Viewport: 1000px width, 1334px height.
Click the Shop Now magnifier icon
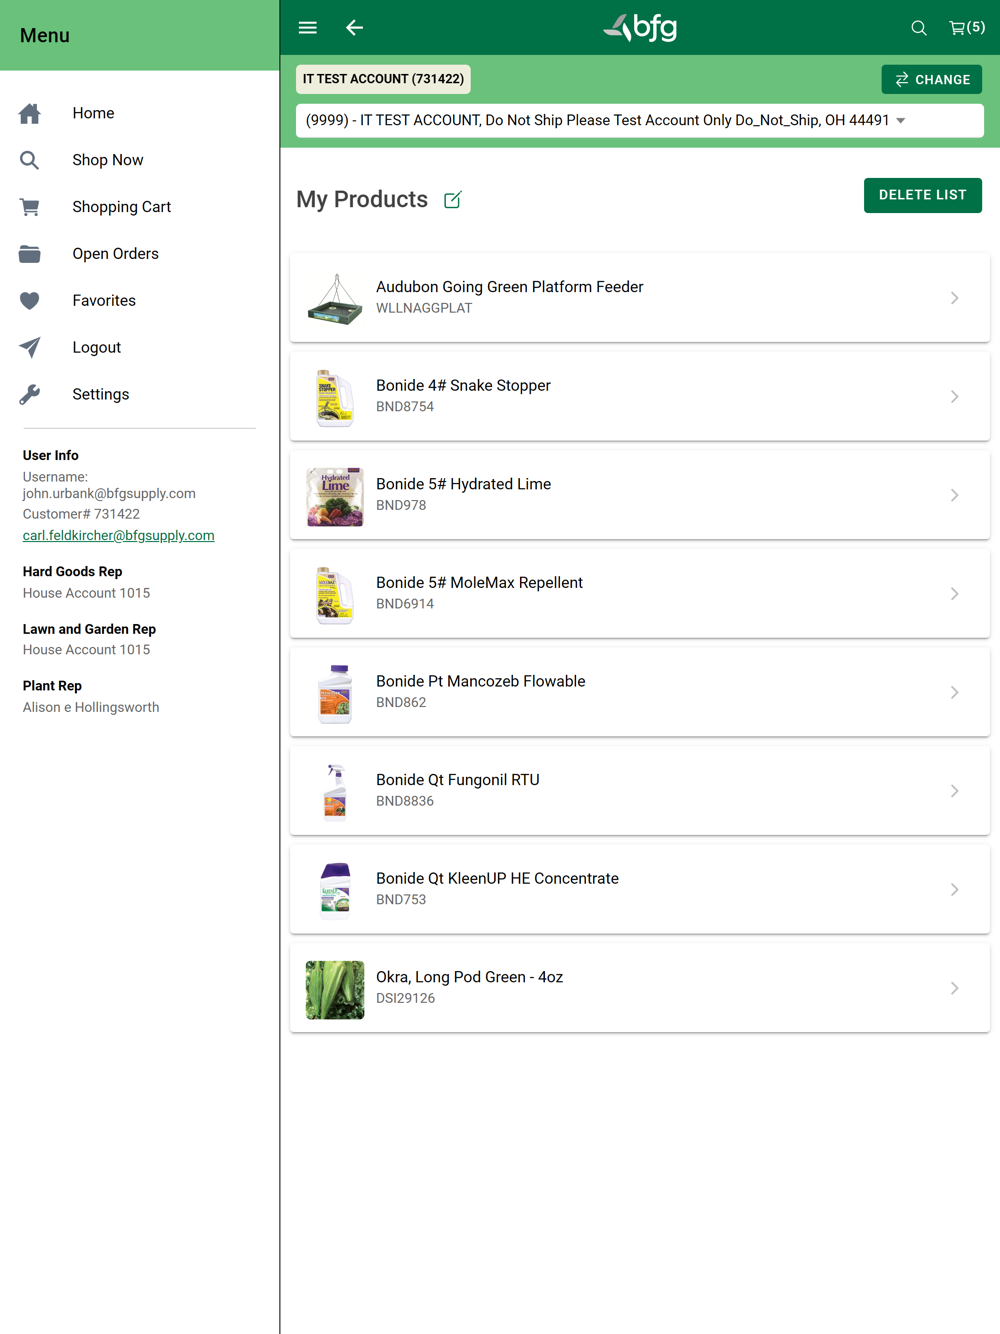tap(30, 160)
